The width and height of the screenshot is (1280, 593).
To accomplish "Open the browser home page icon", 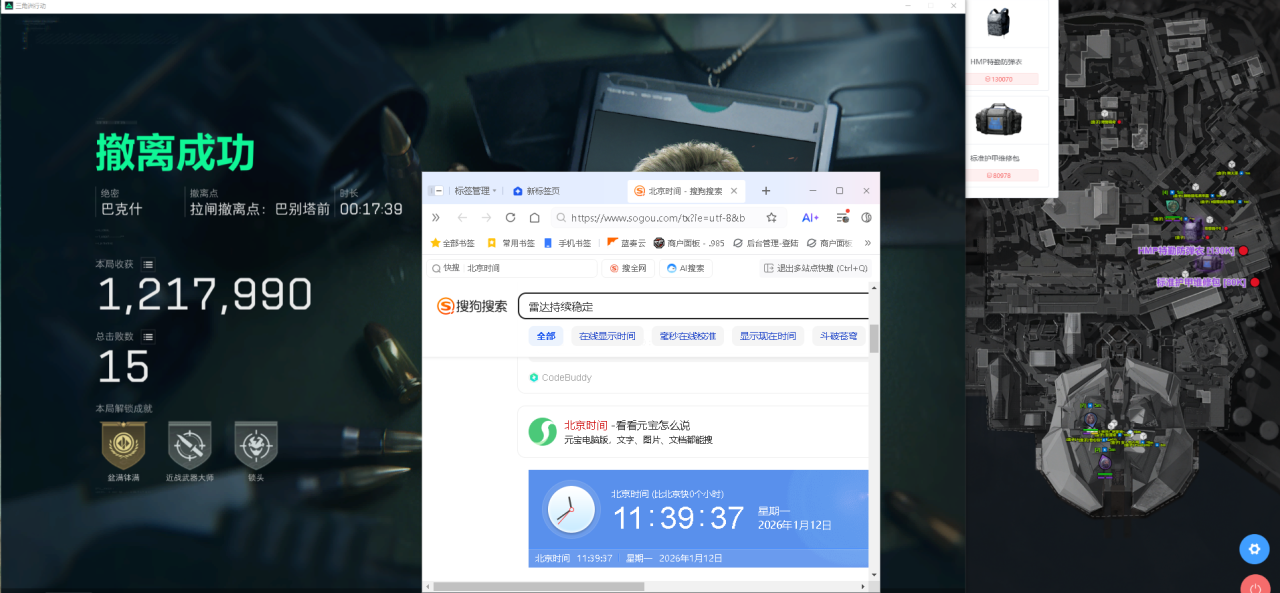I will pyautogui.click(x=533, y=216).
